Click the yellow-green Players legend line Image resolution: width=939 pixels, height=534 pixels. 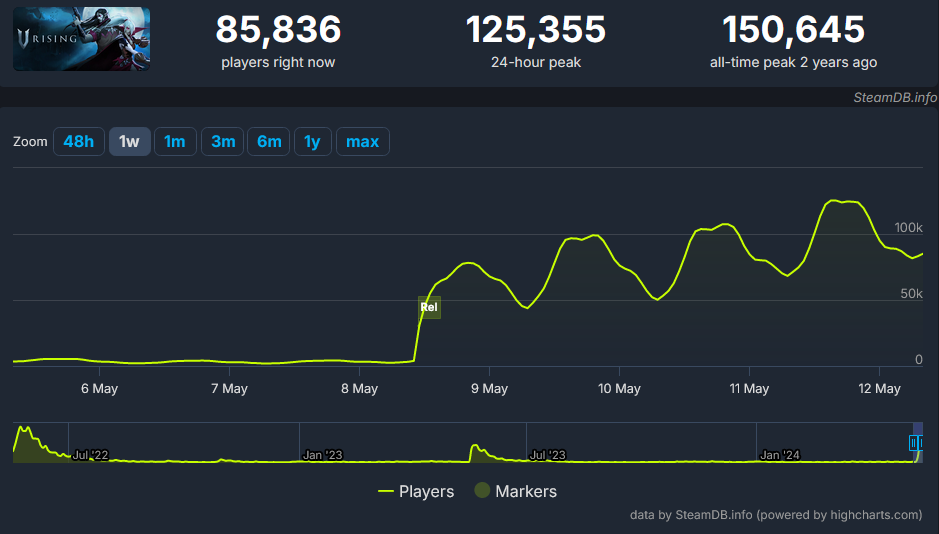(x=385, y=491)
